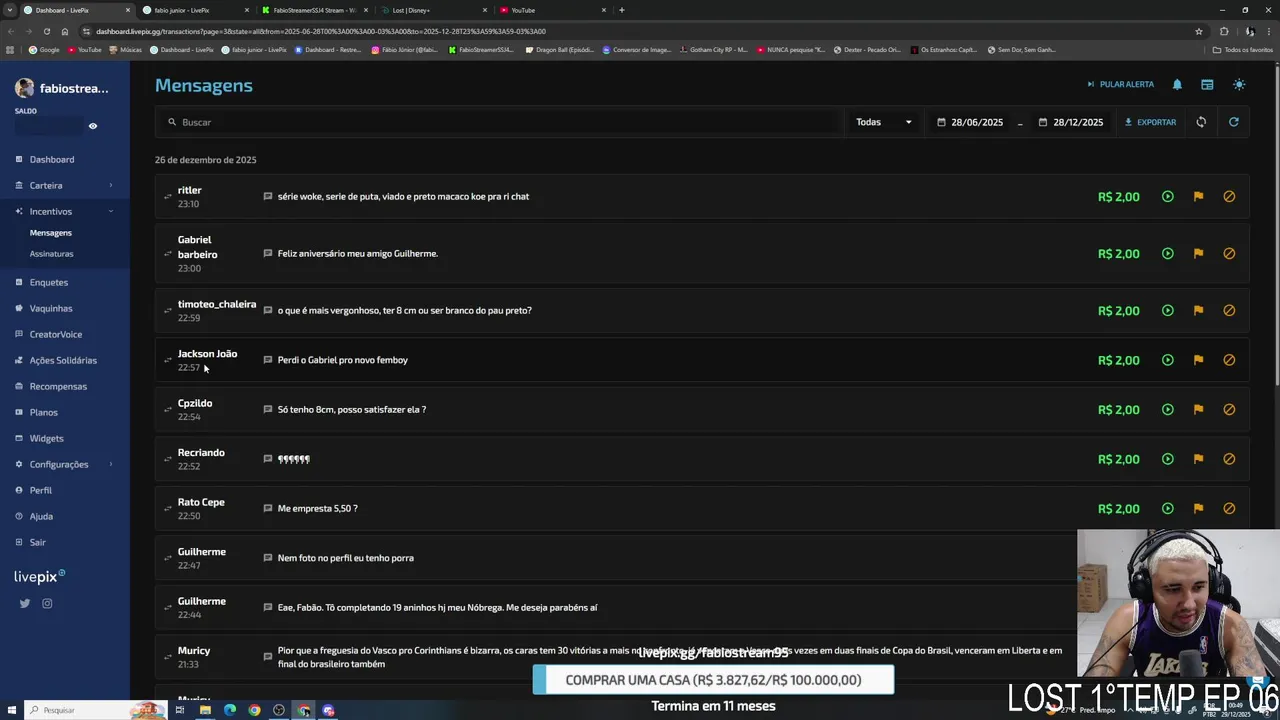Viewport: 1280px width, 720px height.
Task: Flag the ritler message
Action: (x=1198, y=197)
